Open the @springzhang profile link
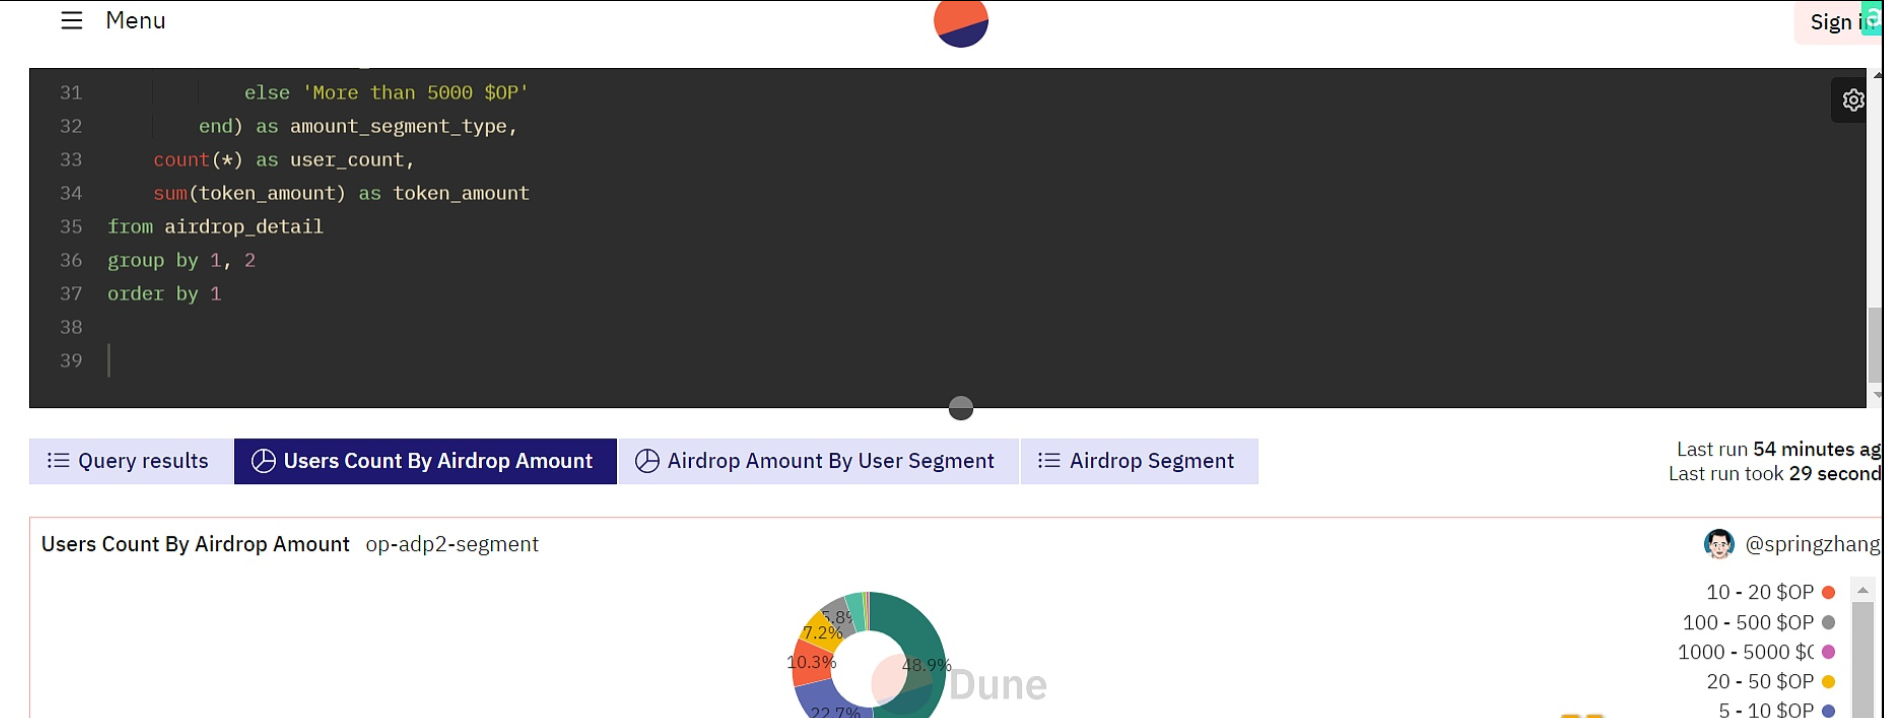 pos(1812,544)
